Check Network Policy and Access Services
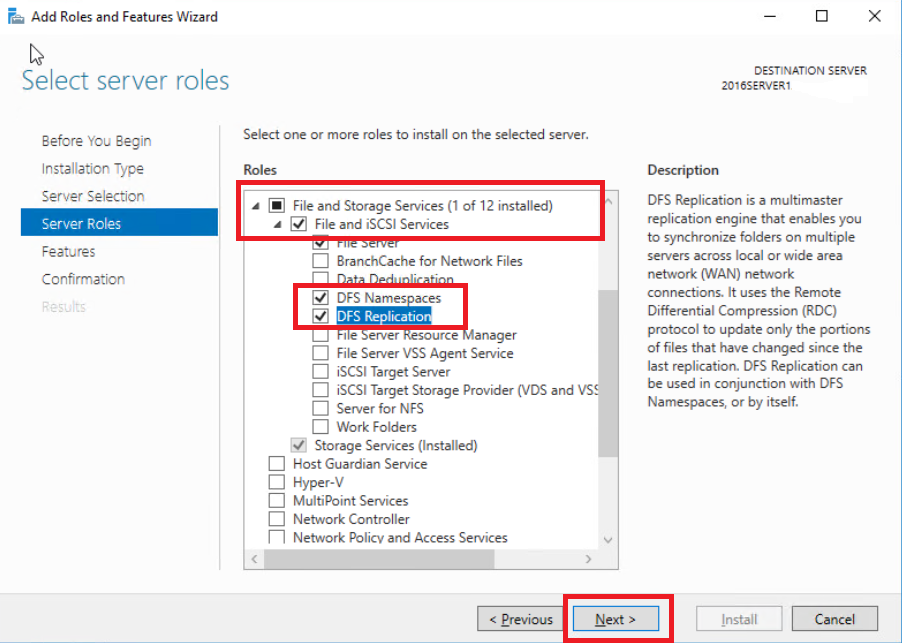Image resolution: width=902 pixels, height=643 pixels. 277,537
